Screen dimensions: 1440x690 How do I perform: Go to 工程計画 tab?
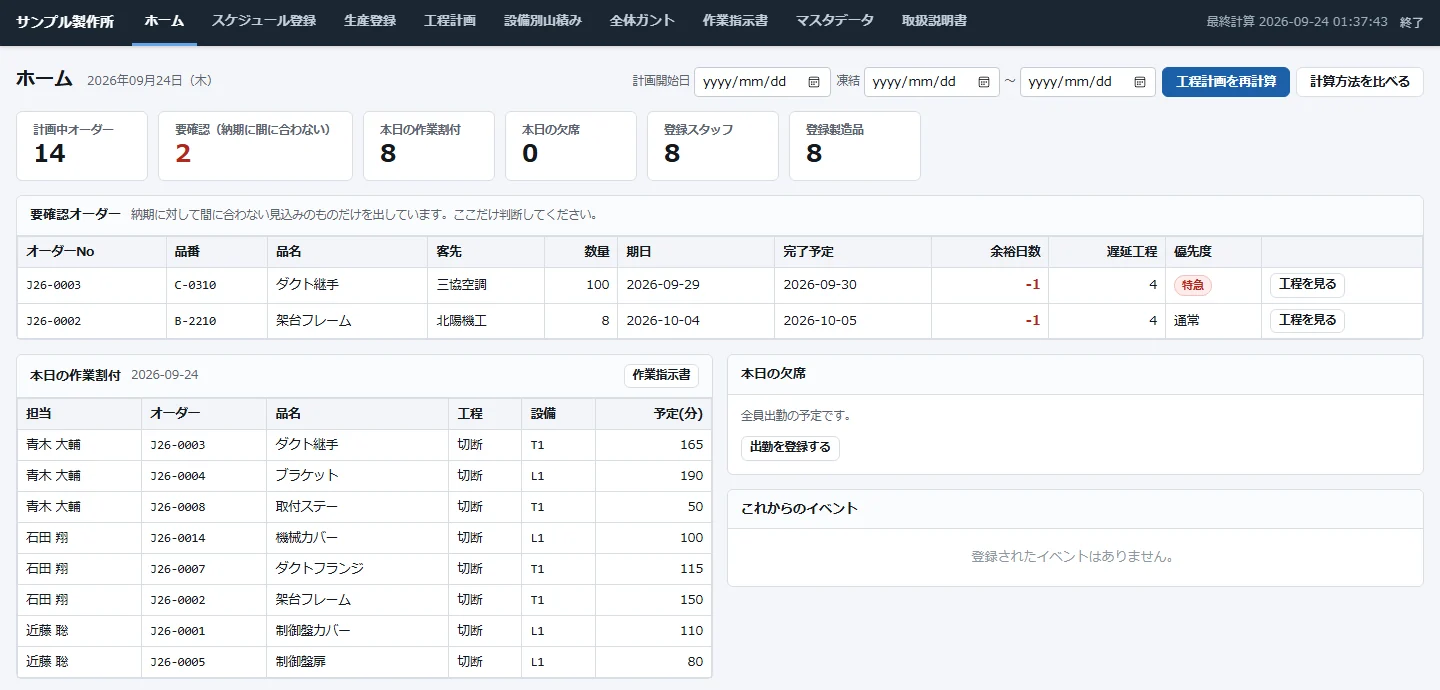[x=449, y=21]
